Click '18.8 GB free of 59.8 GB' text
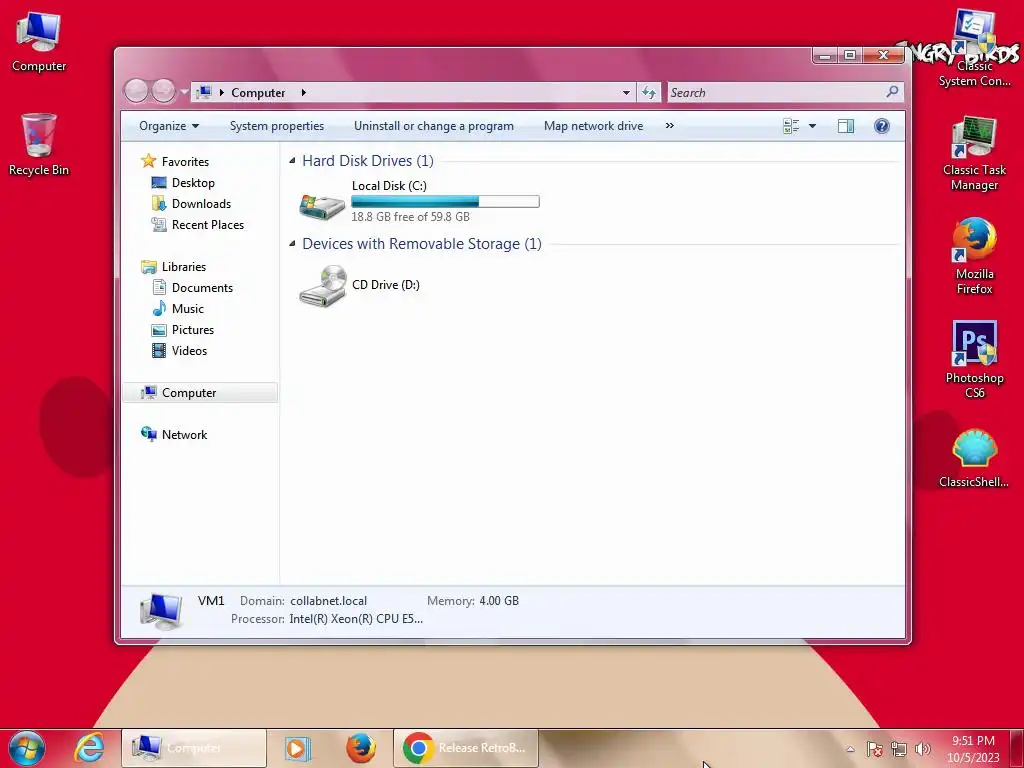1024x768 pixels. [410, 217]
